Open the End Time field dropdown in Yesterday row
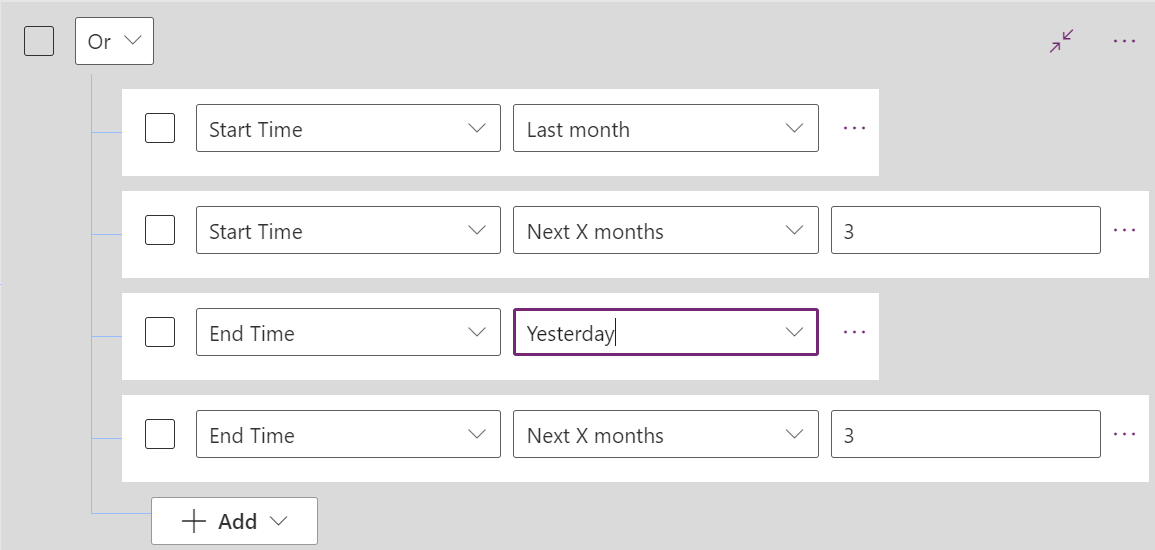The width and height of the screenshot is (1155, 550). click(x=348, y=332)
